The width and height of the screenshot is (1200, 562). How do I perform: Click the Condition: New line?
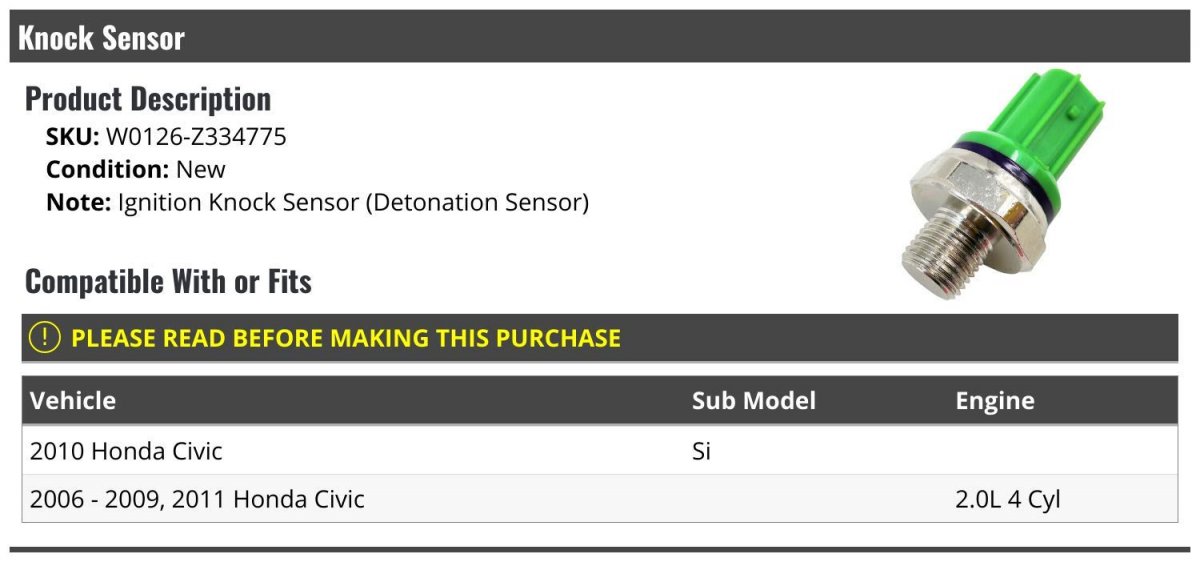(136, 169)
